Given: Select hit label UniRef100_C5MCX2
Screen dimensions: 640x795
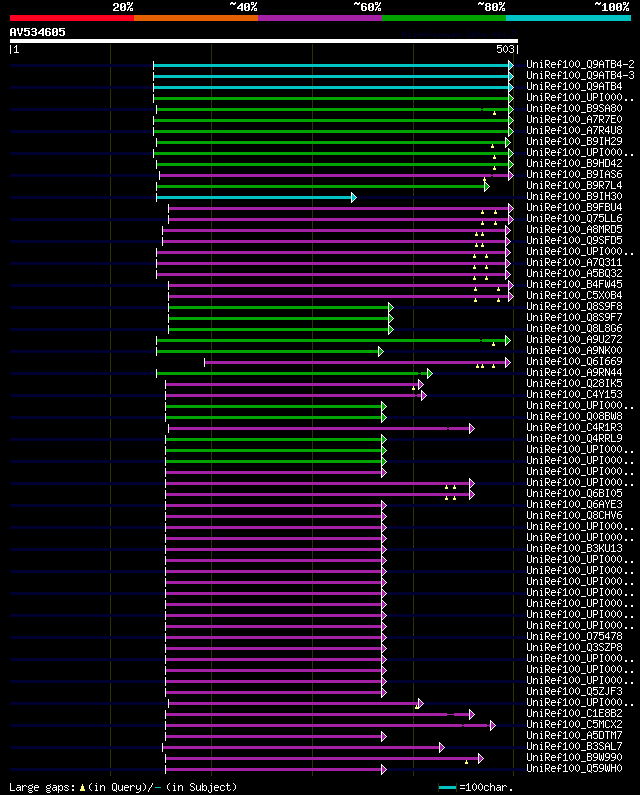Looking at the screenshot, I should click(x=574, y=725).
